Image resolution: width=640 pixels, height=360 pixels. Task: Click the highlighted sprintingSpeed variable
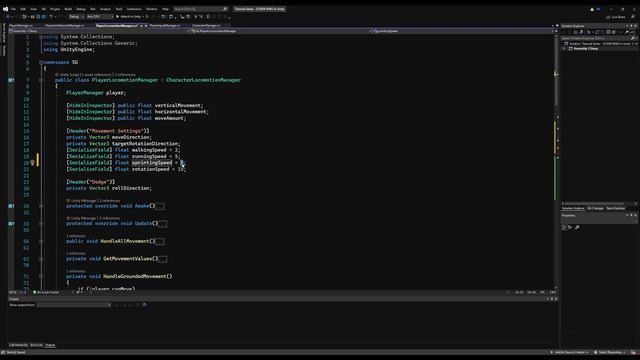[152, 163]
